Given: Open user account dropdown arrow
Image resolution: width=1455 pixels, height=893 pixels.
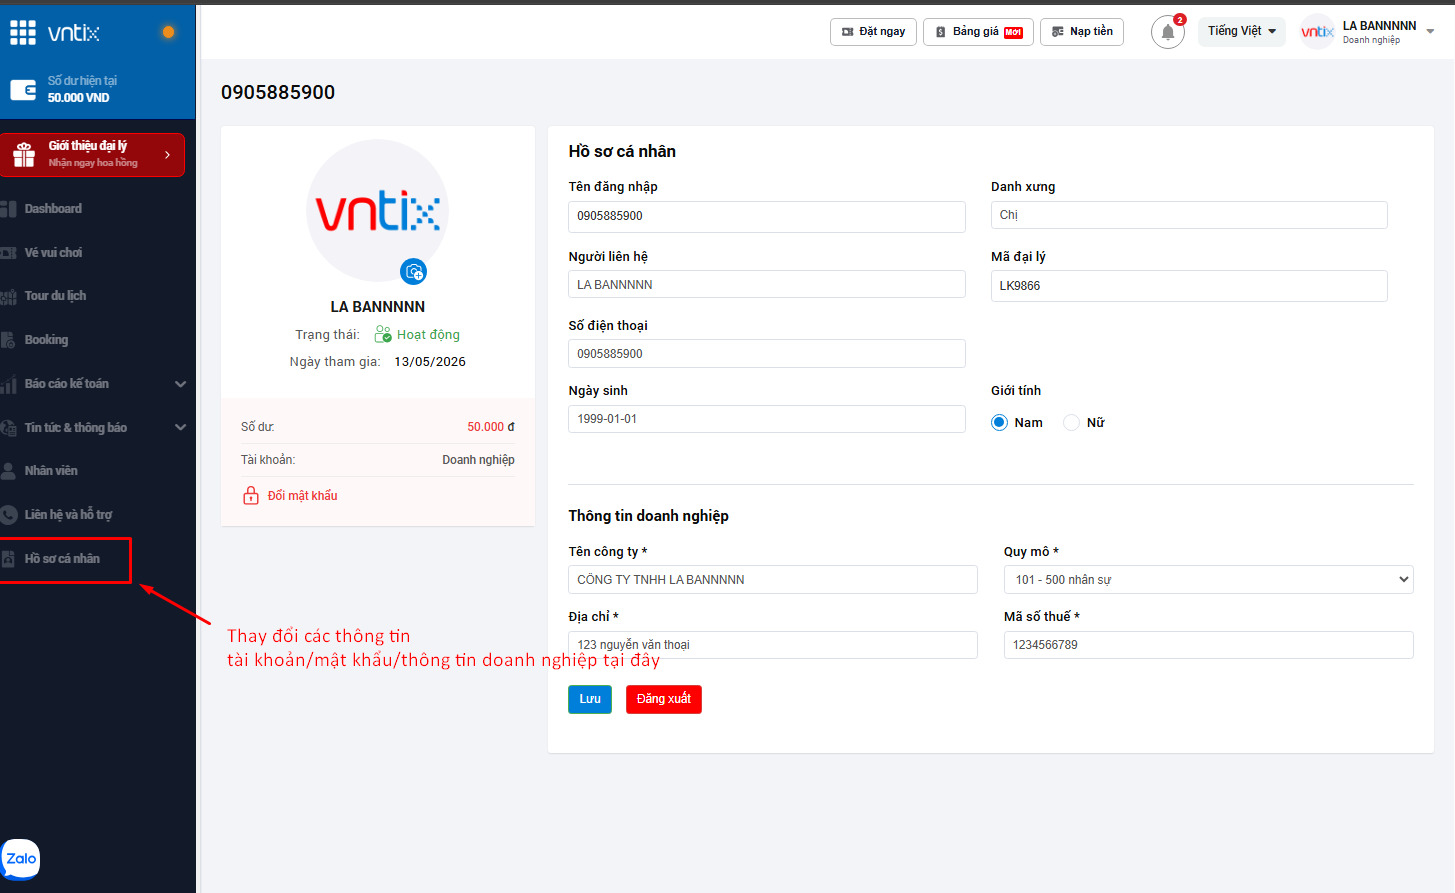Looking at the screenshot, I should pyautogui.click(x=1431, y=31).
